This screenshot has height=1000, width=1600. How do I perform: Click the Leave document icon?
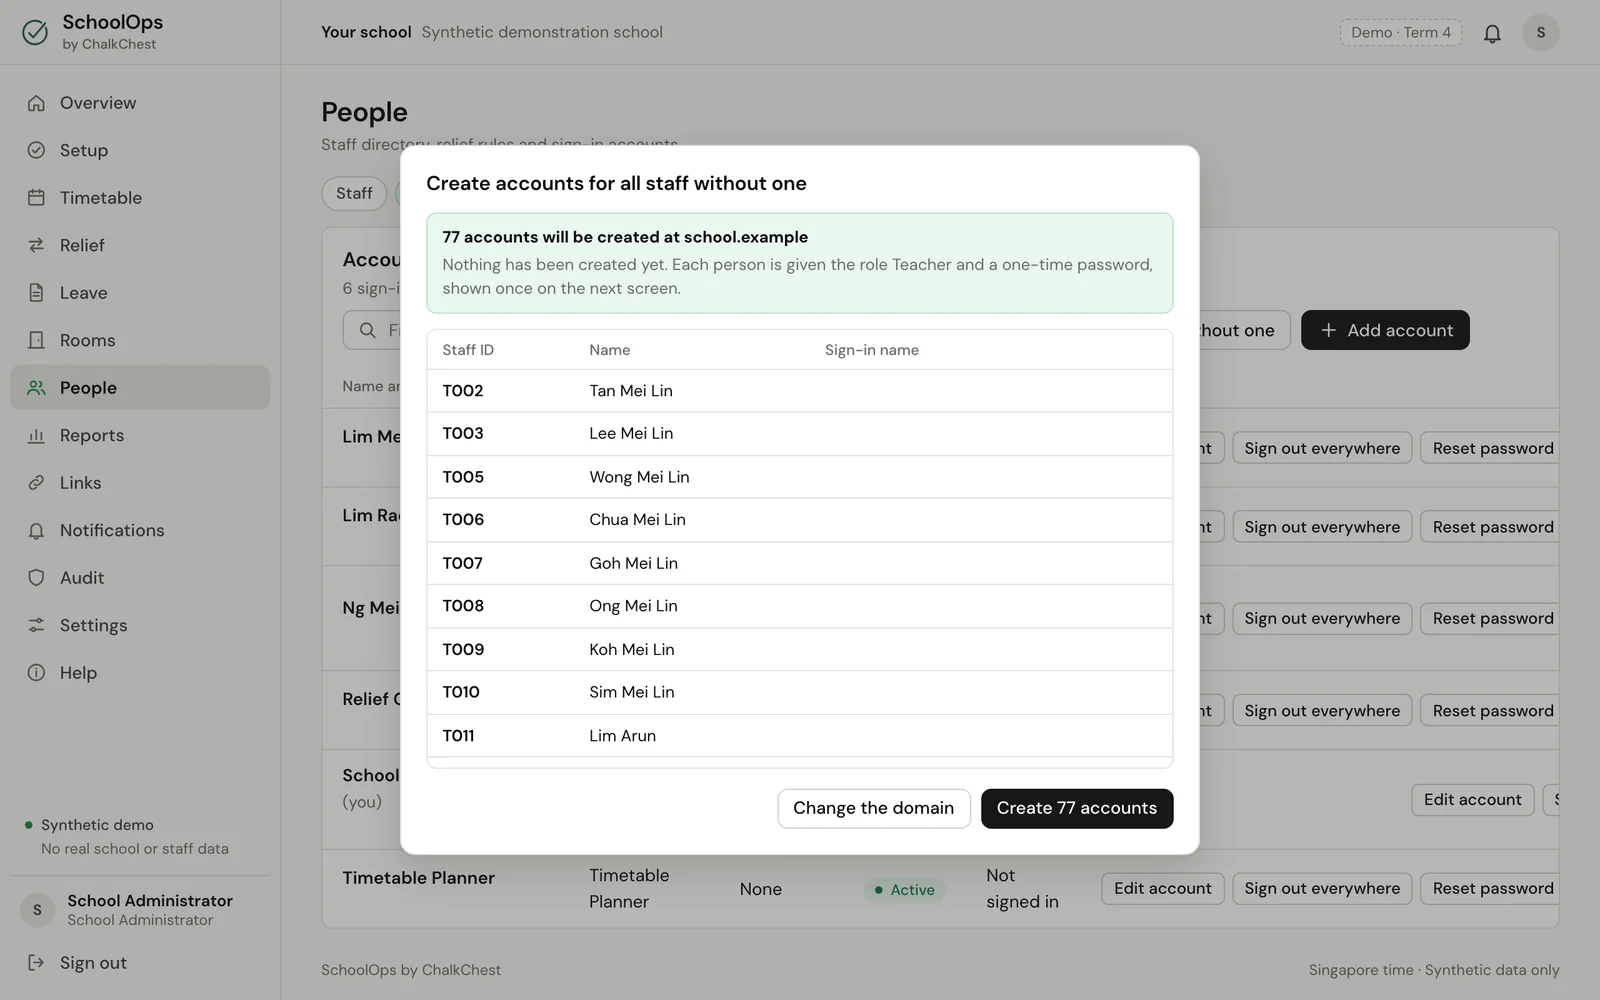(36, 293)
